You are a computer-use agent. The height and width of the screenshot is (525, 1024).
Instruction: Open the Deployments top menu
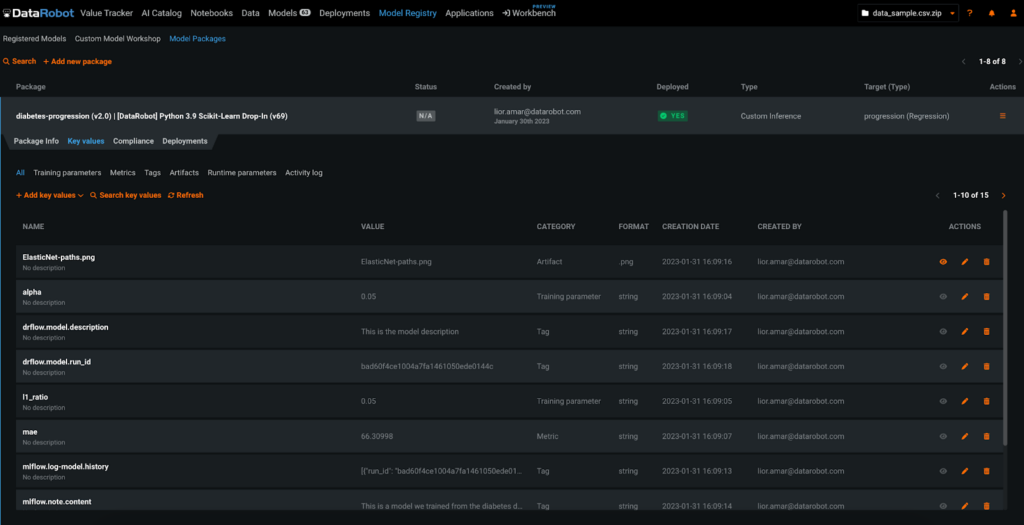[x=344, y=13]
